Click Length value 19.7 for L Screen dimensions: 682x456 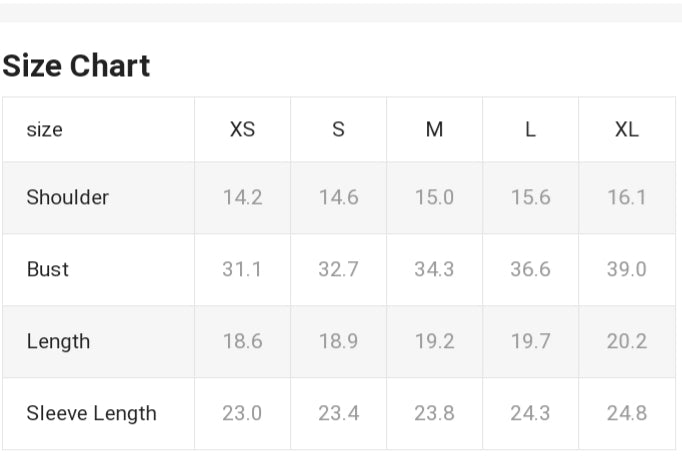(x=530, y=341)
